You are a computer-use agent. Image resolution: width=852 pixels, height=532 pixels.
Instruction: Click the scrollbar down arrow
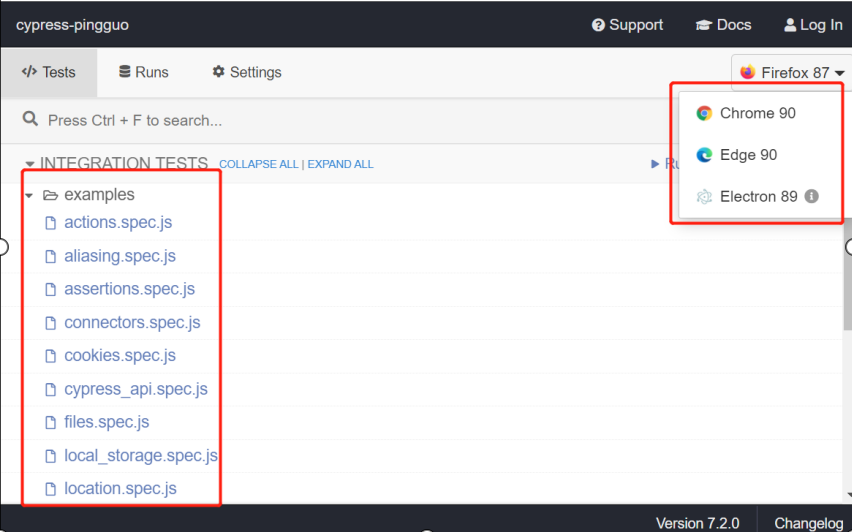(849, 495)
